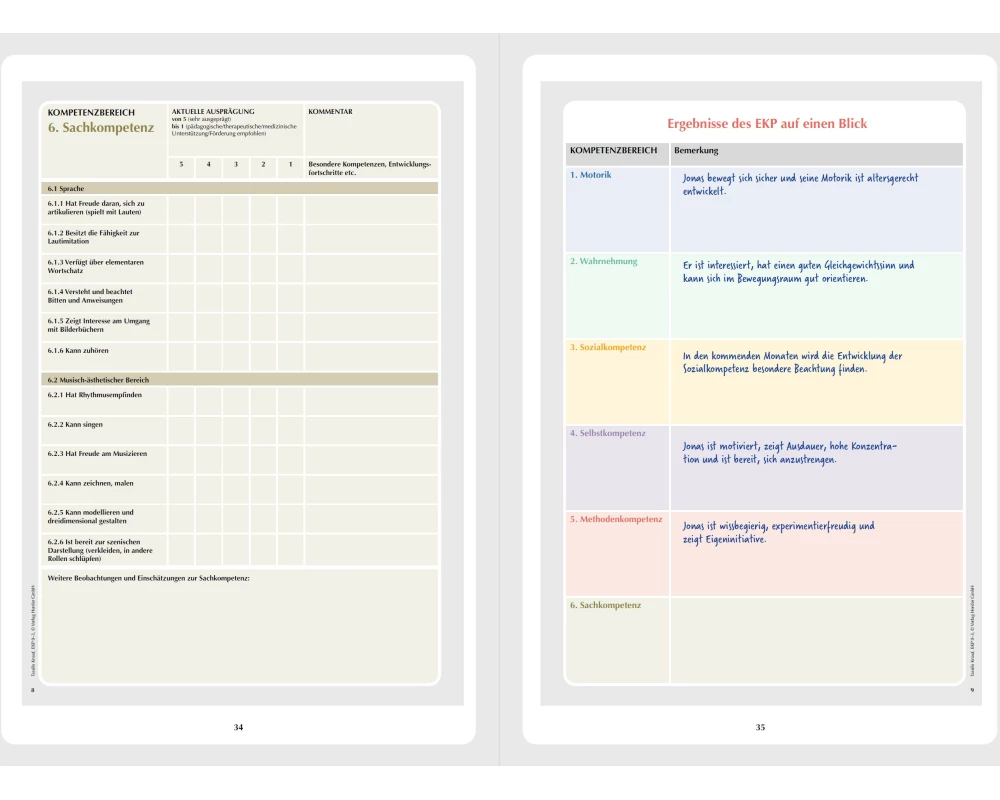Select the "1. Motorik" label
This screenshot has height=800, width=1000.
[x=591, y=175]
